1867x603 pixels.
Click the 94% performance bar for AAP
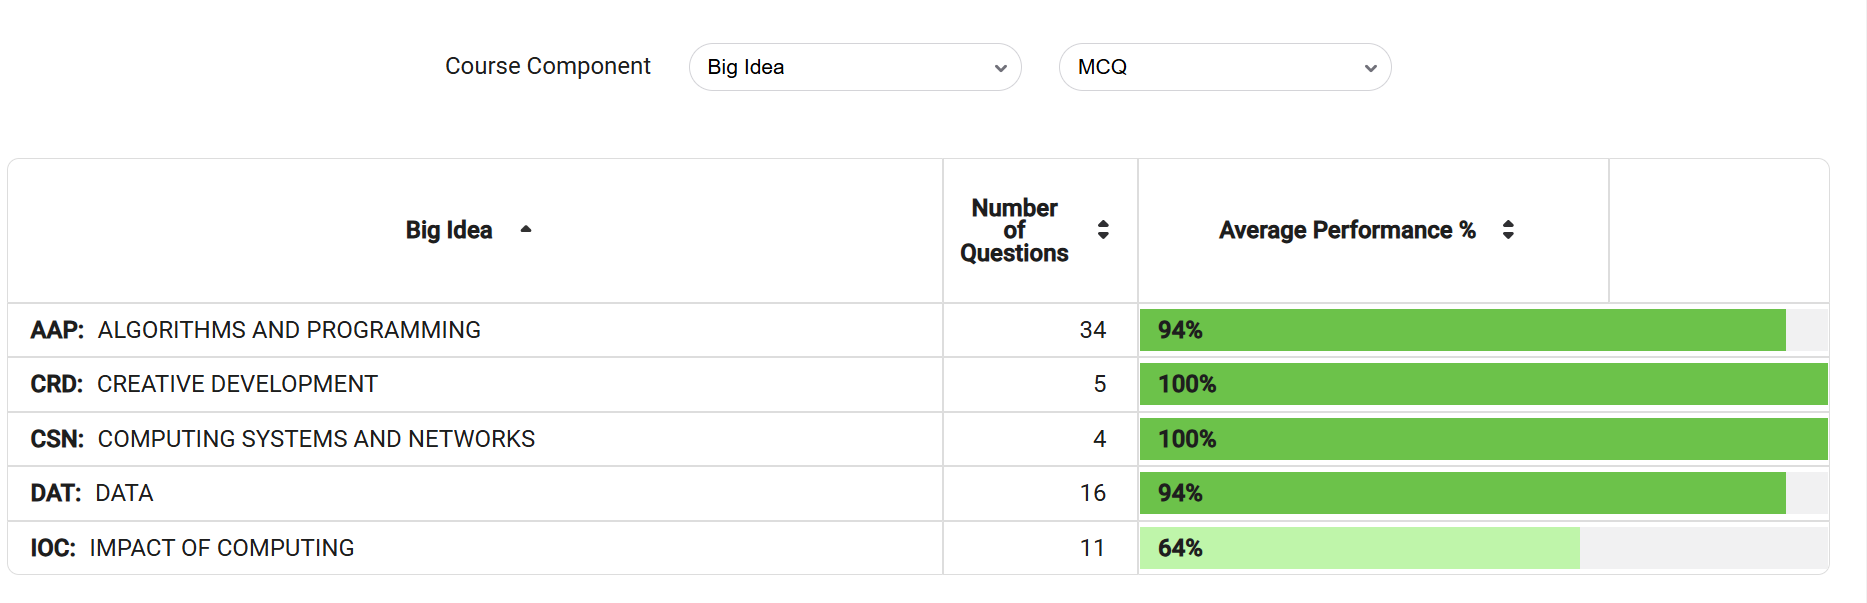point(1460,330)
